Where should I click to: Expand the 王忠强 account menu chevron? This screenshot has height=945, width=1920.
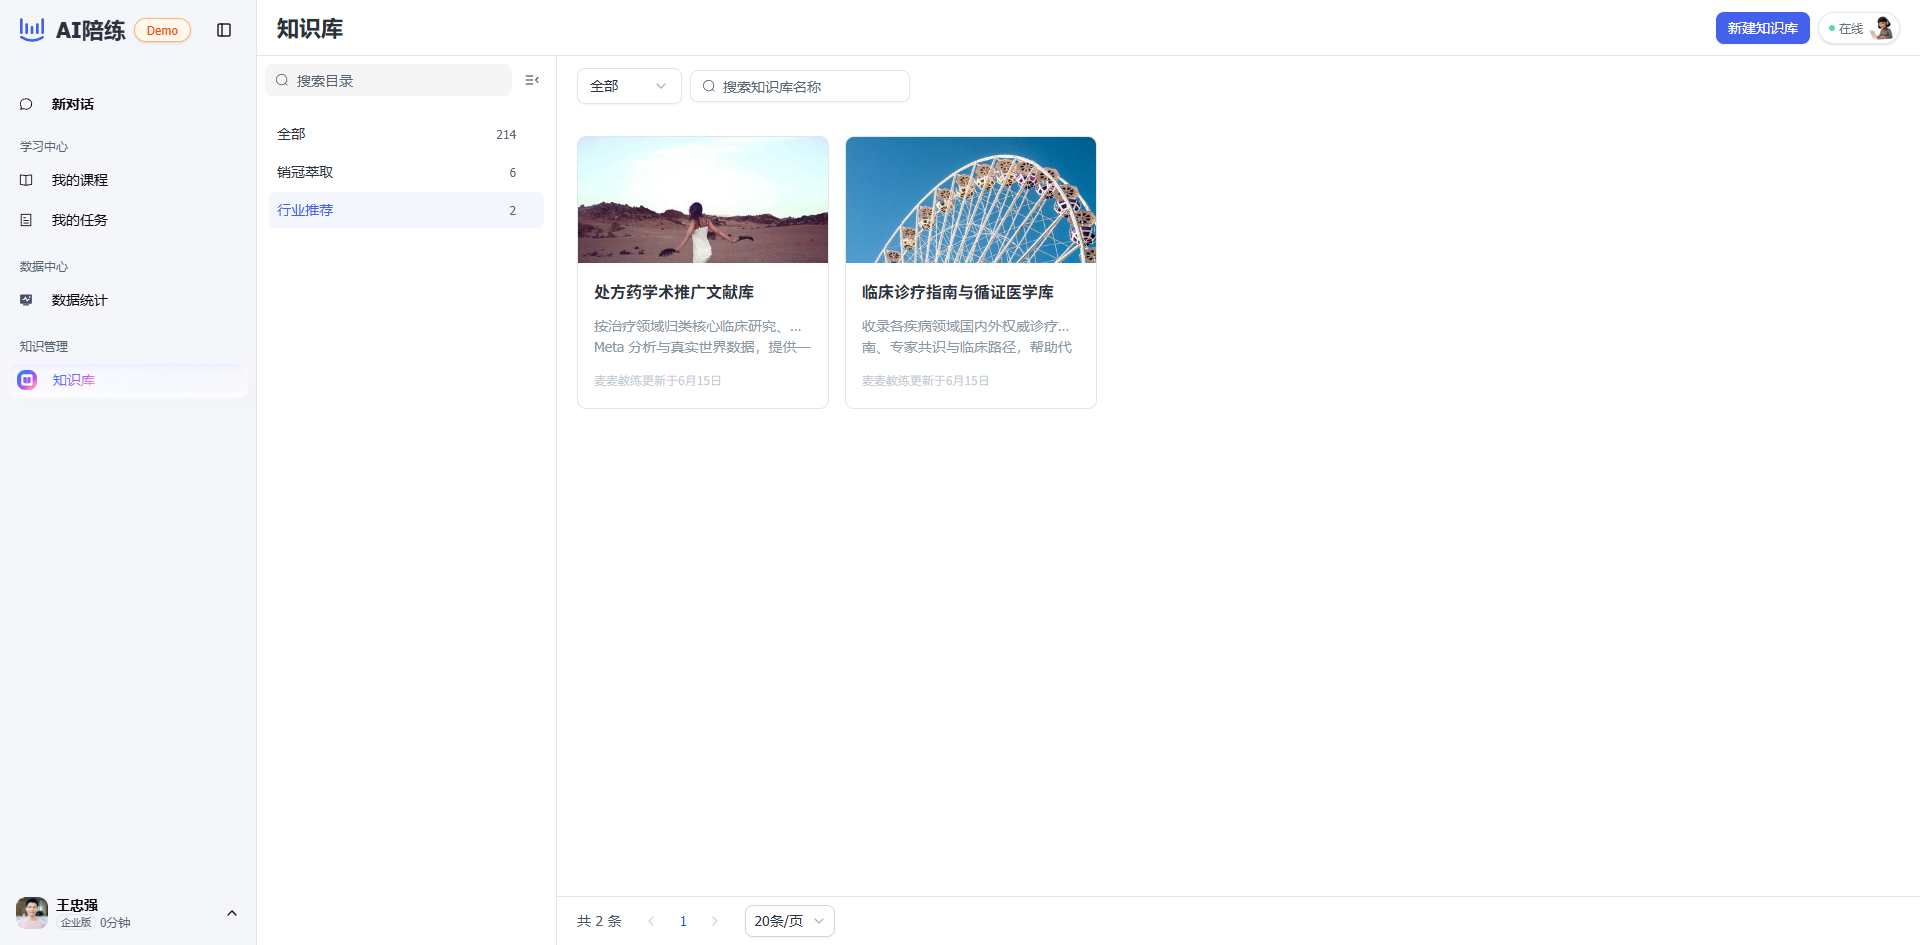232,913
